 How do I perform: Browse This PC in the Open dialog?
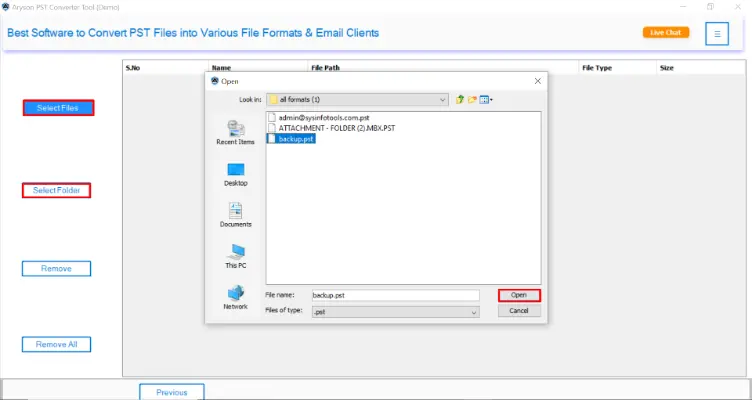(235, 256)
